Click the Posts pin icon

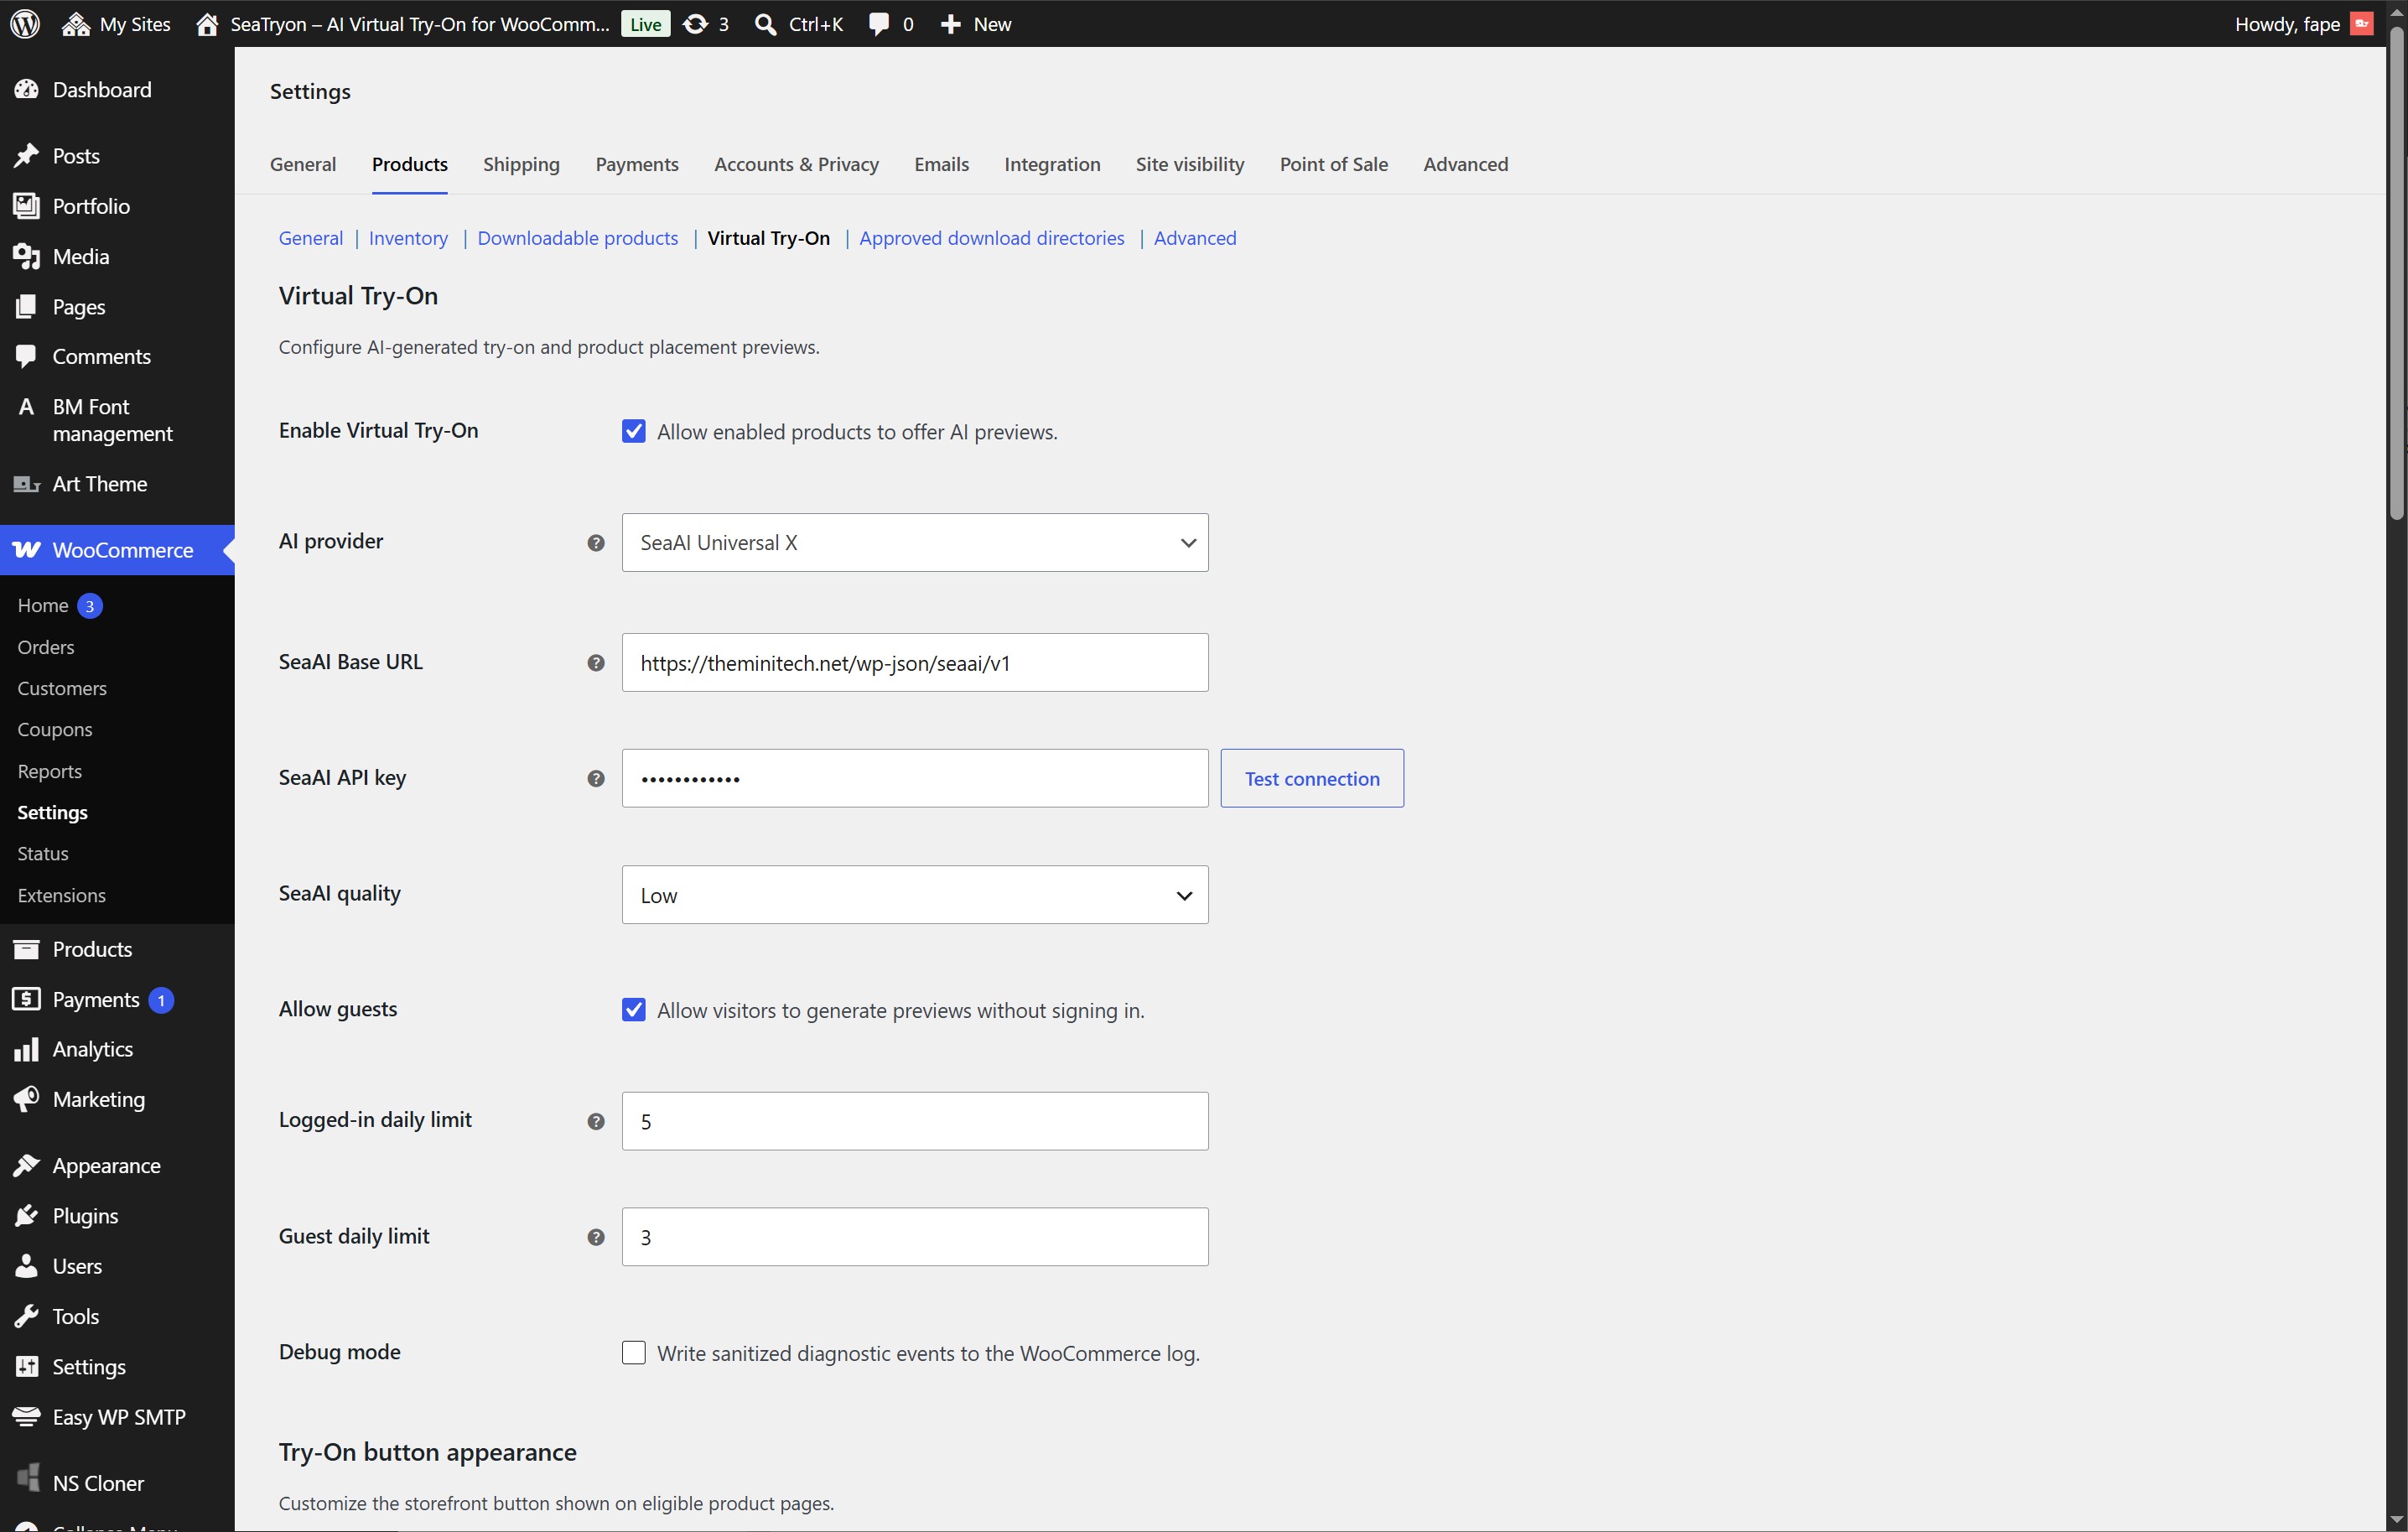click(27, 156)
